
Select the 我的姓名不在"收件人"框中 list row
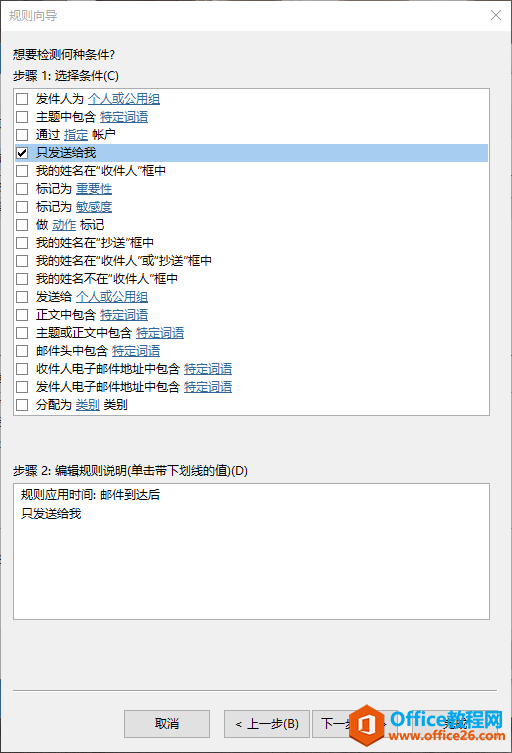point(251,279)
